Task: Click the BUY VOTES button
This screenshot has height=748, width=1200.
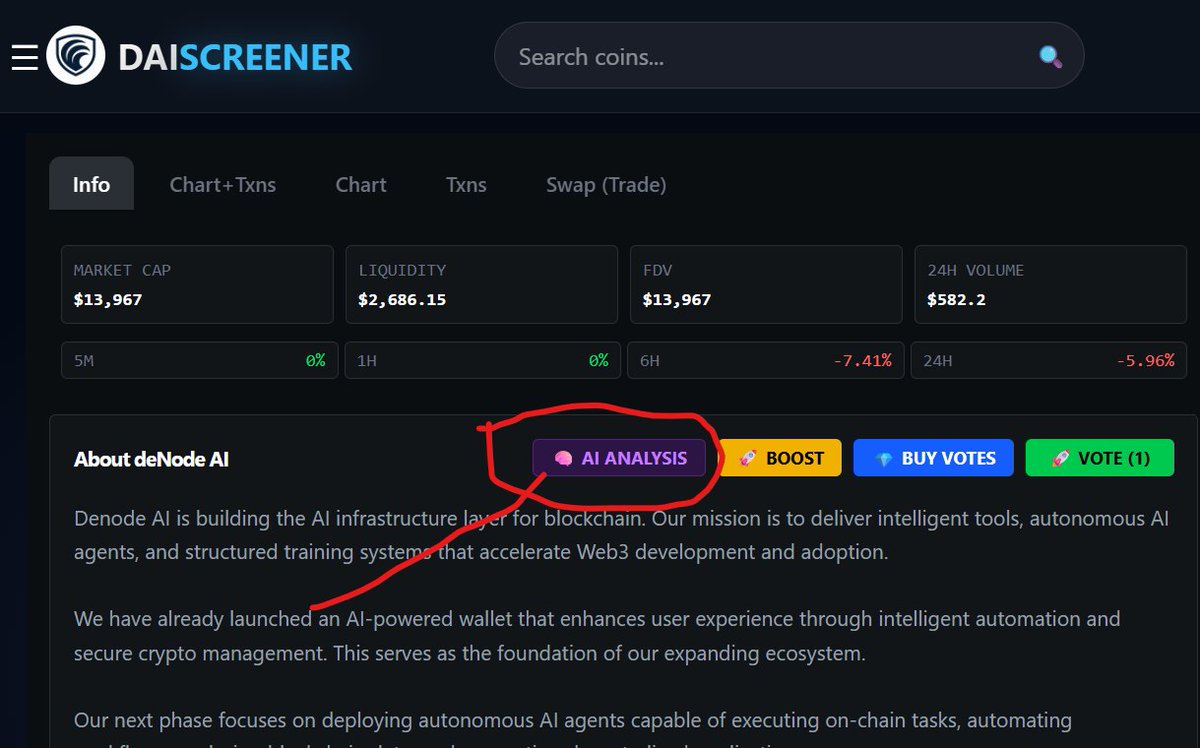Action: tap(934, 458)
